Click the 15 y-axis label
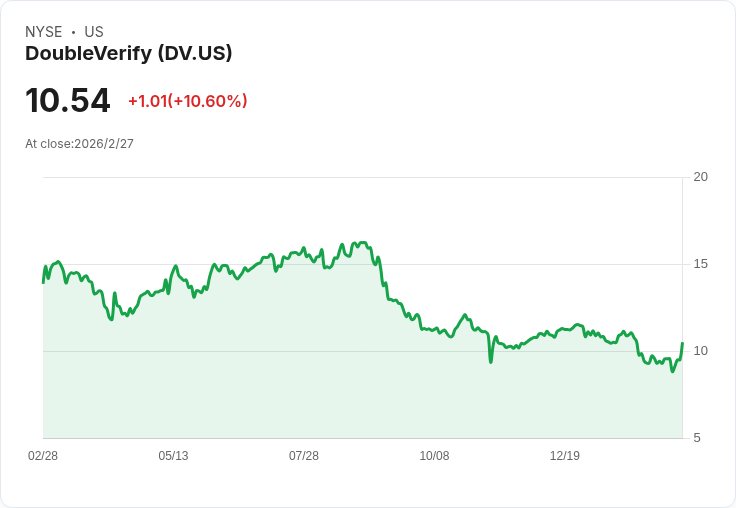 click(701, 264)
